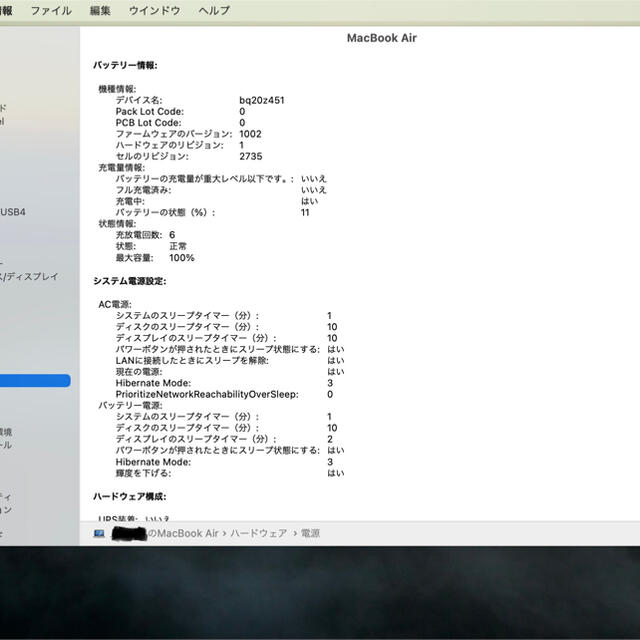Click the Pack Lot Code label
Screen dimensions: 640x640
150,111
